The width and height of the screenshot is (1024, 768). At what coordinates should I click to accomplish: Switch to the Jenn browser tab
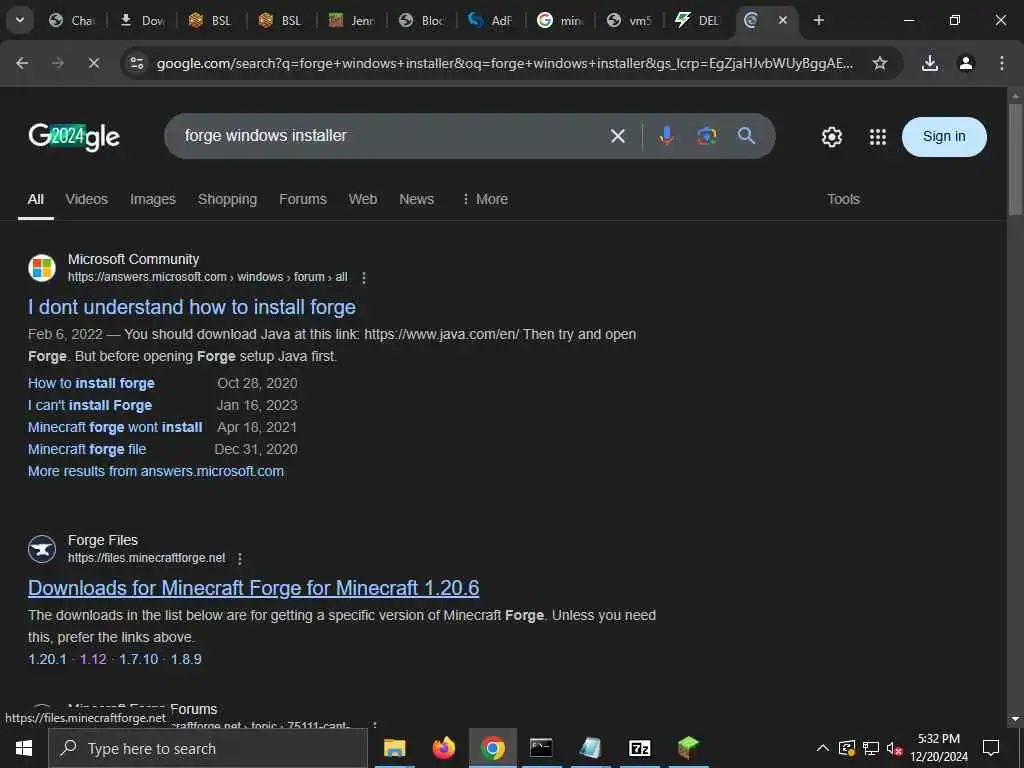(351, 20)
